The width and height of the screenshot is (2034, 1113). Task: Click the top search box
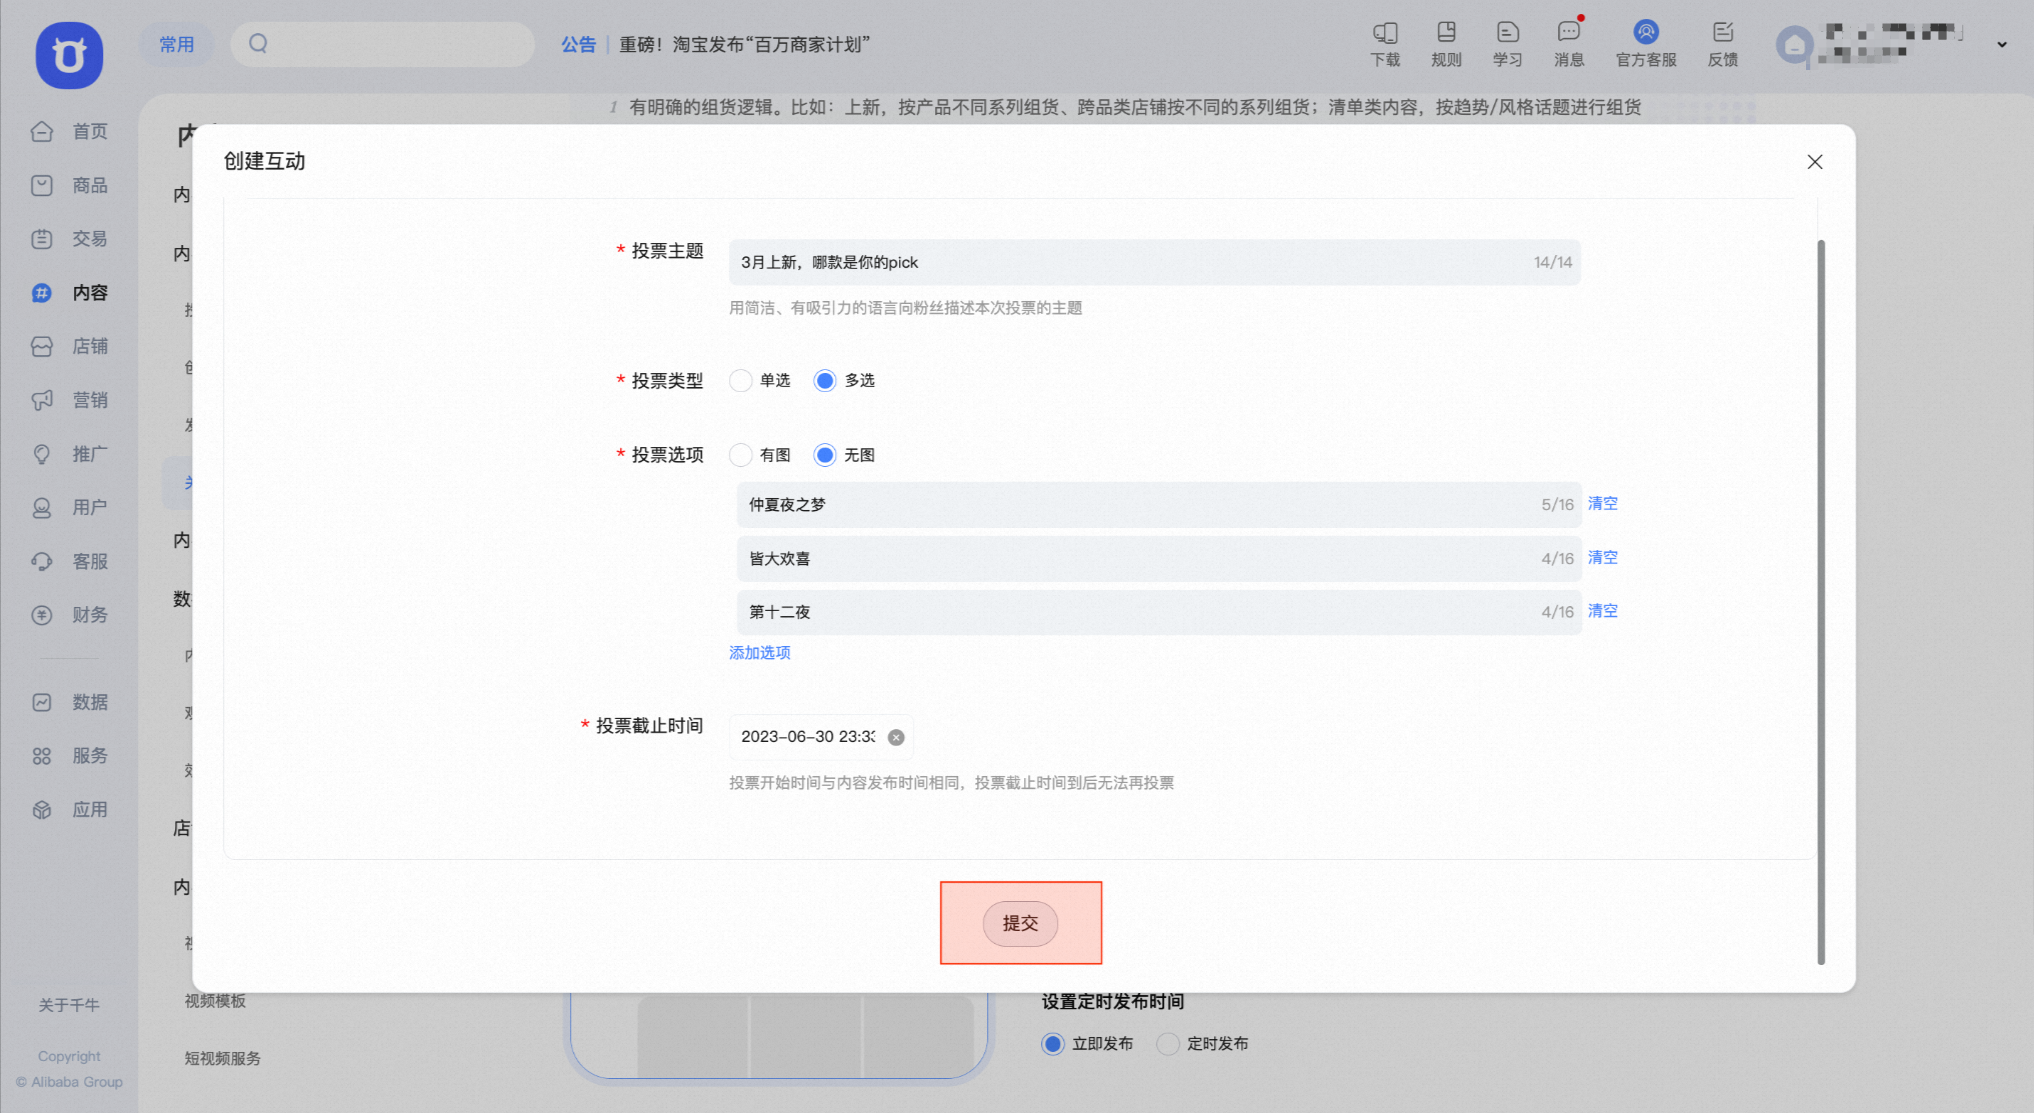coord(382,44)
